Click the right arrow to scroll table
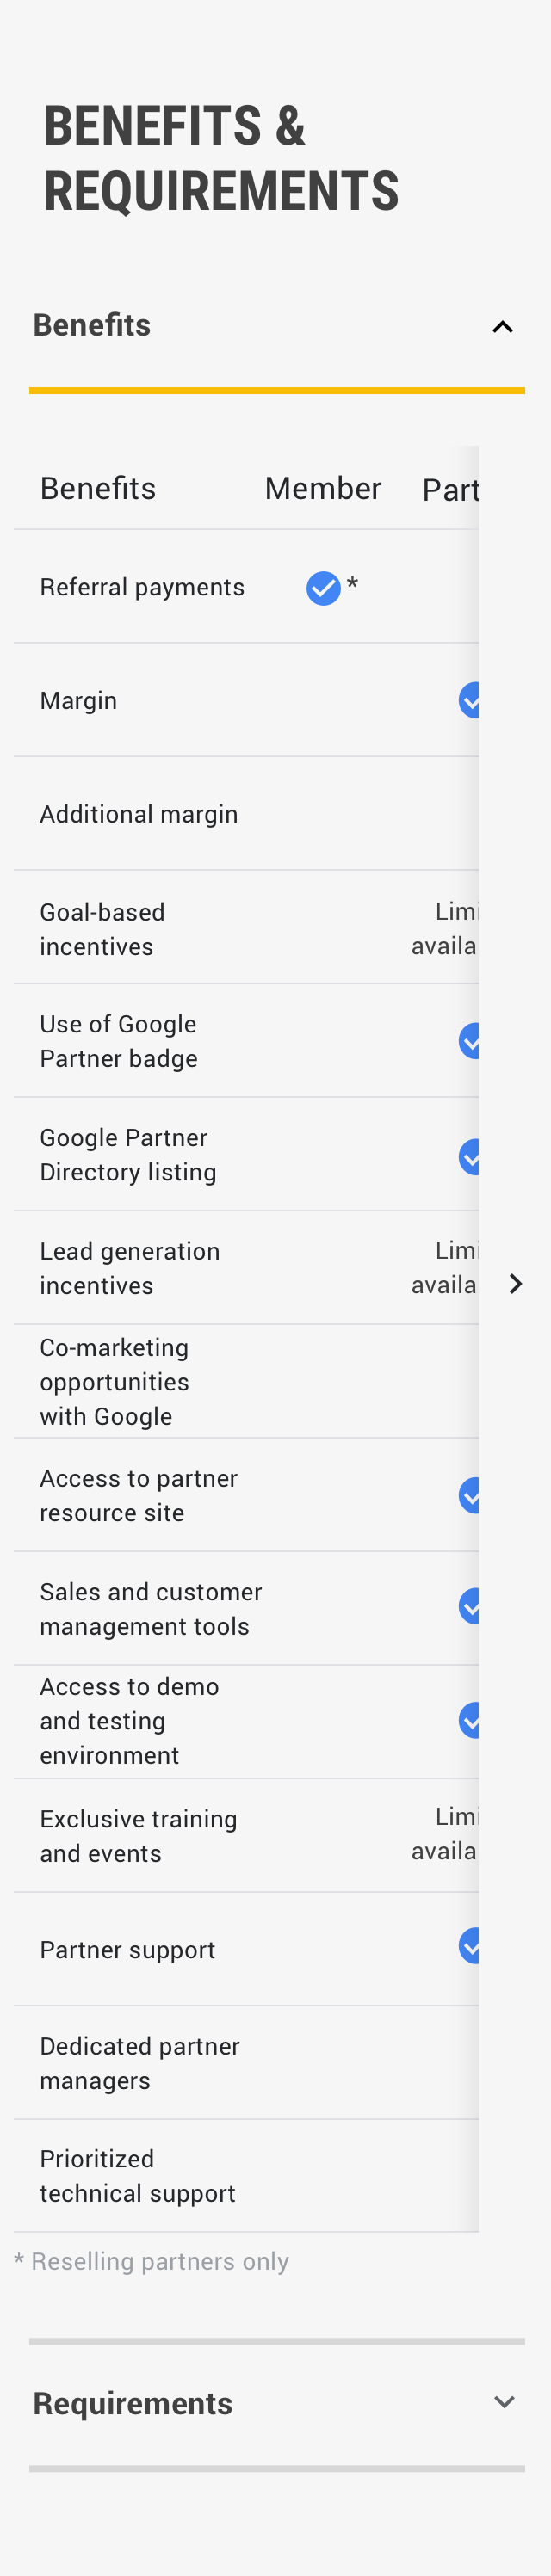 pyautogui.click(x=515, y=1284)
